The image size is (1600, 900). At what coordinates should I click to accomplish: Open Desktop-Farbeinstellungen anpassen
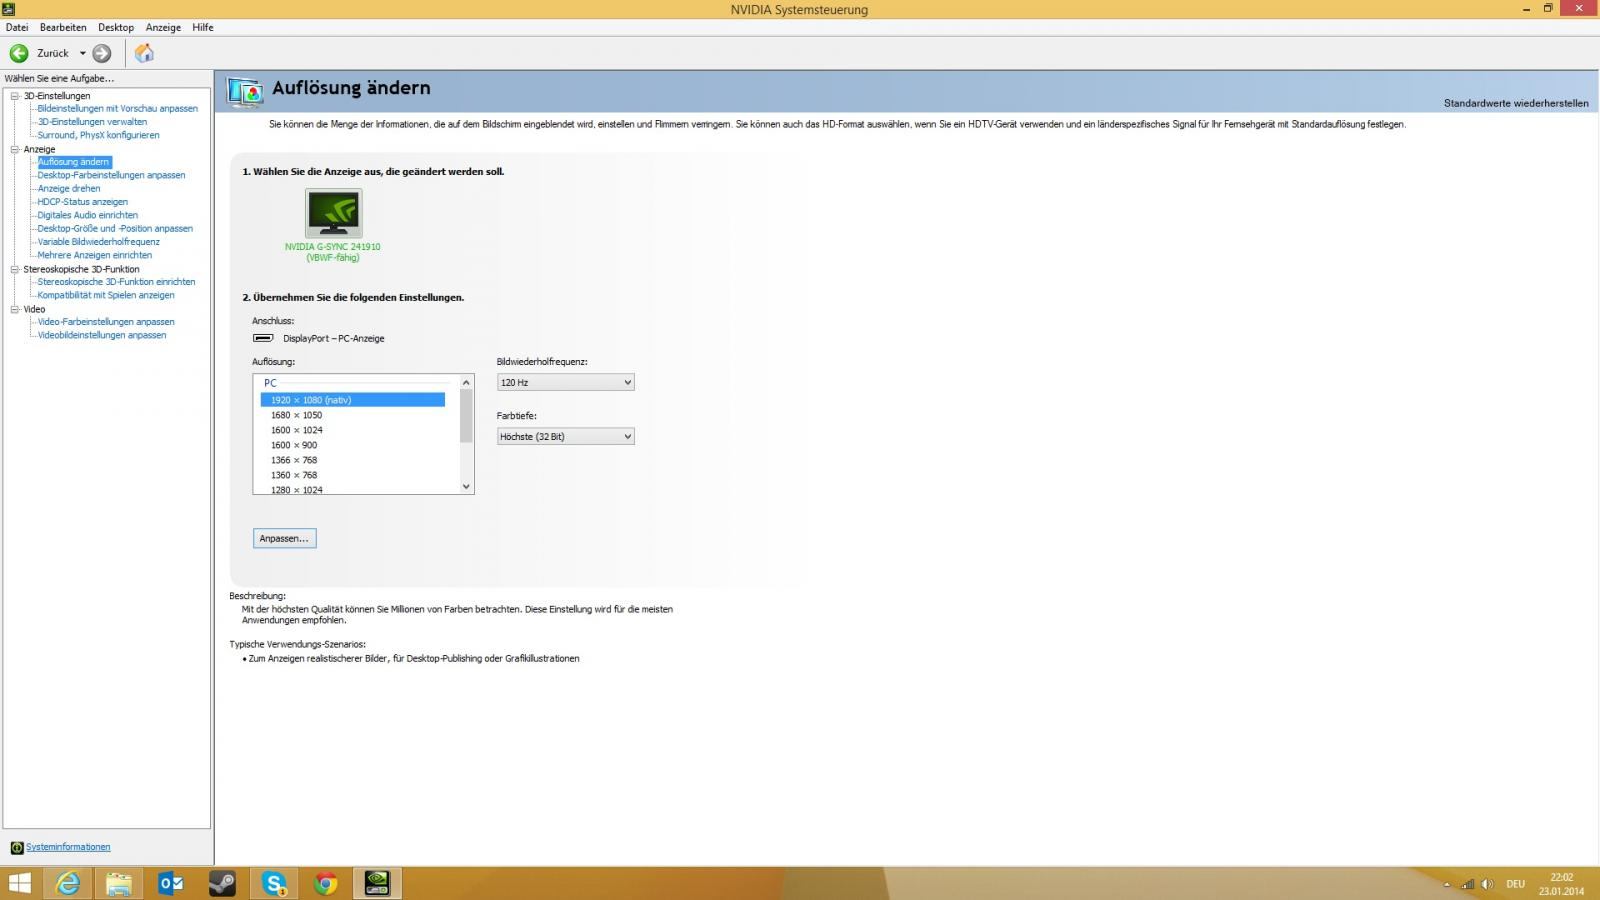click(x=111, y=175)
